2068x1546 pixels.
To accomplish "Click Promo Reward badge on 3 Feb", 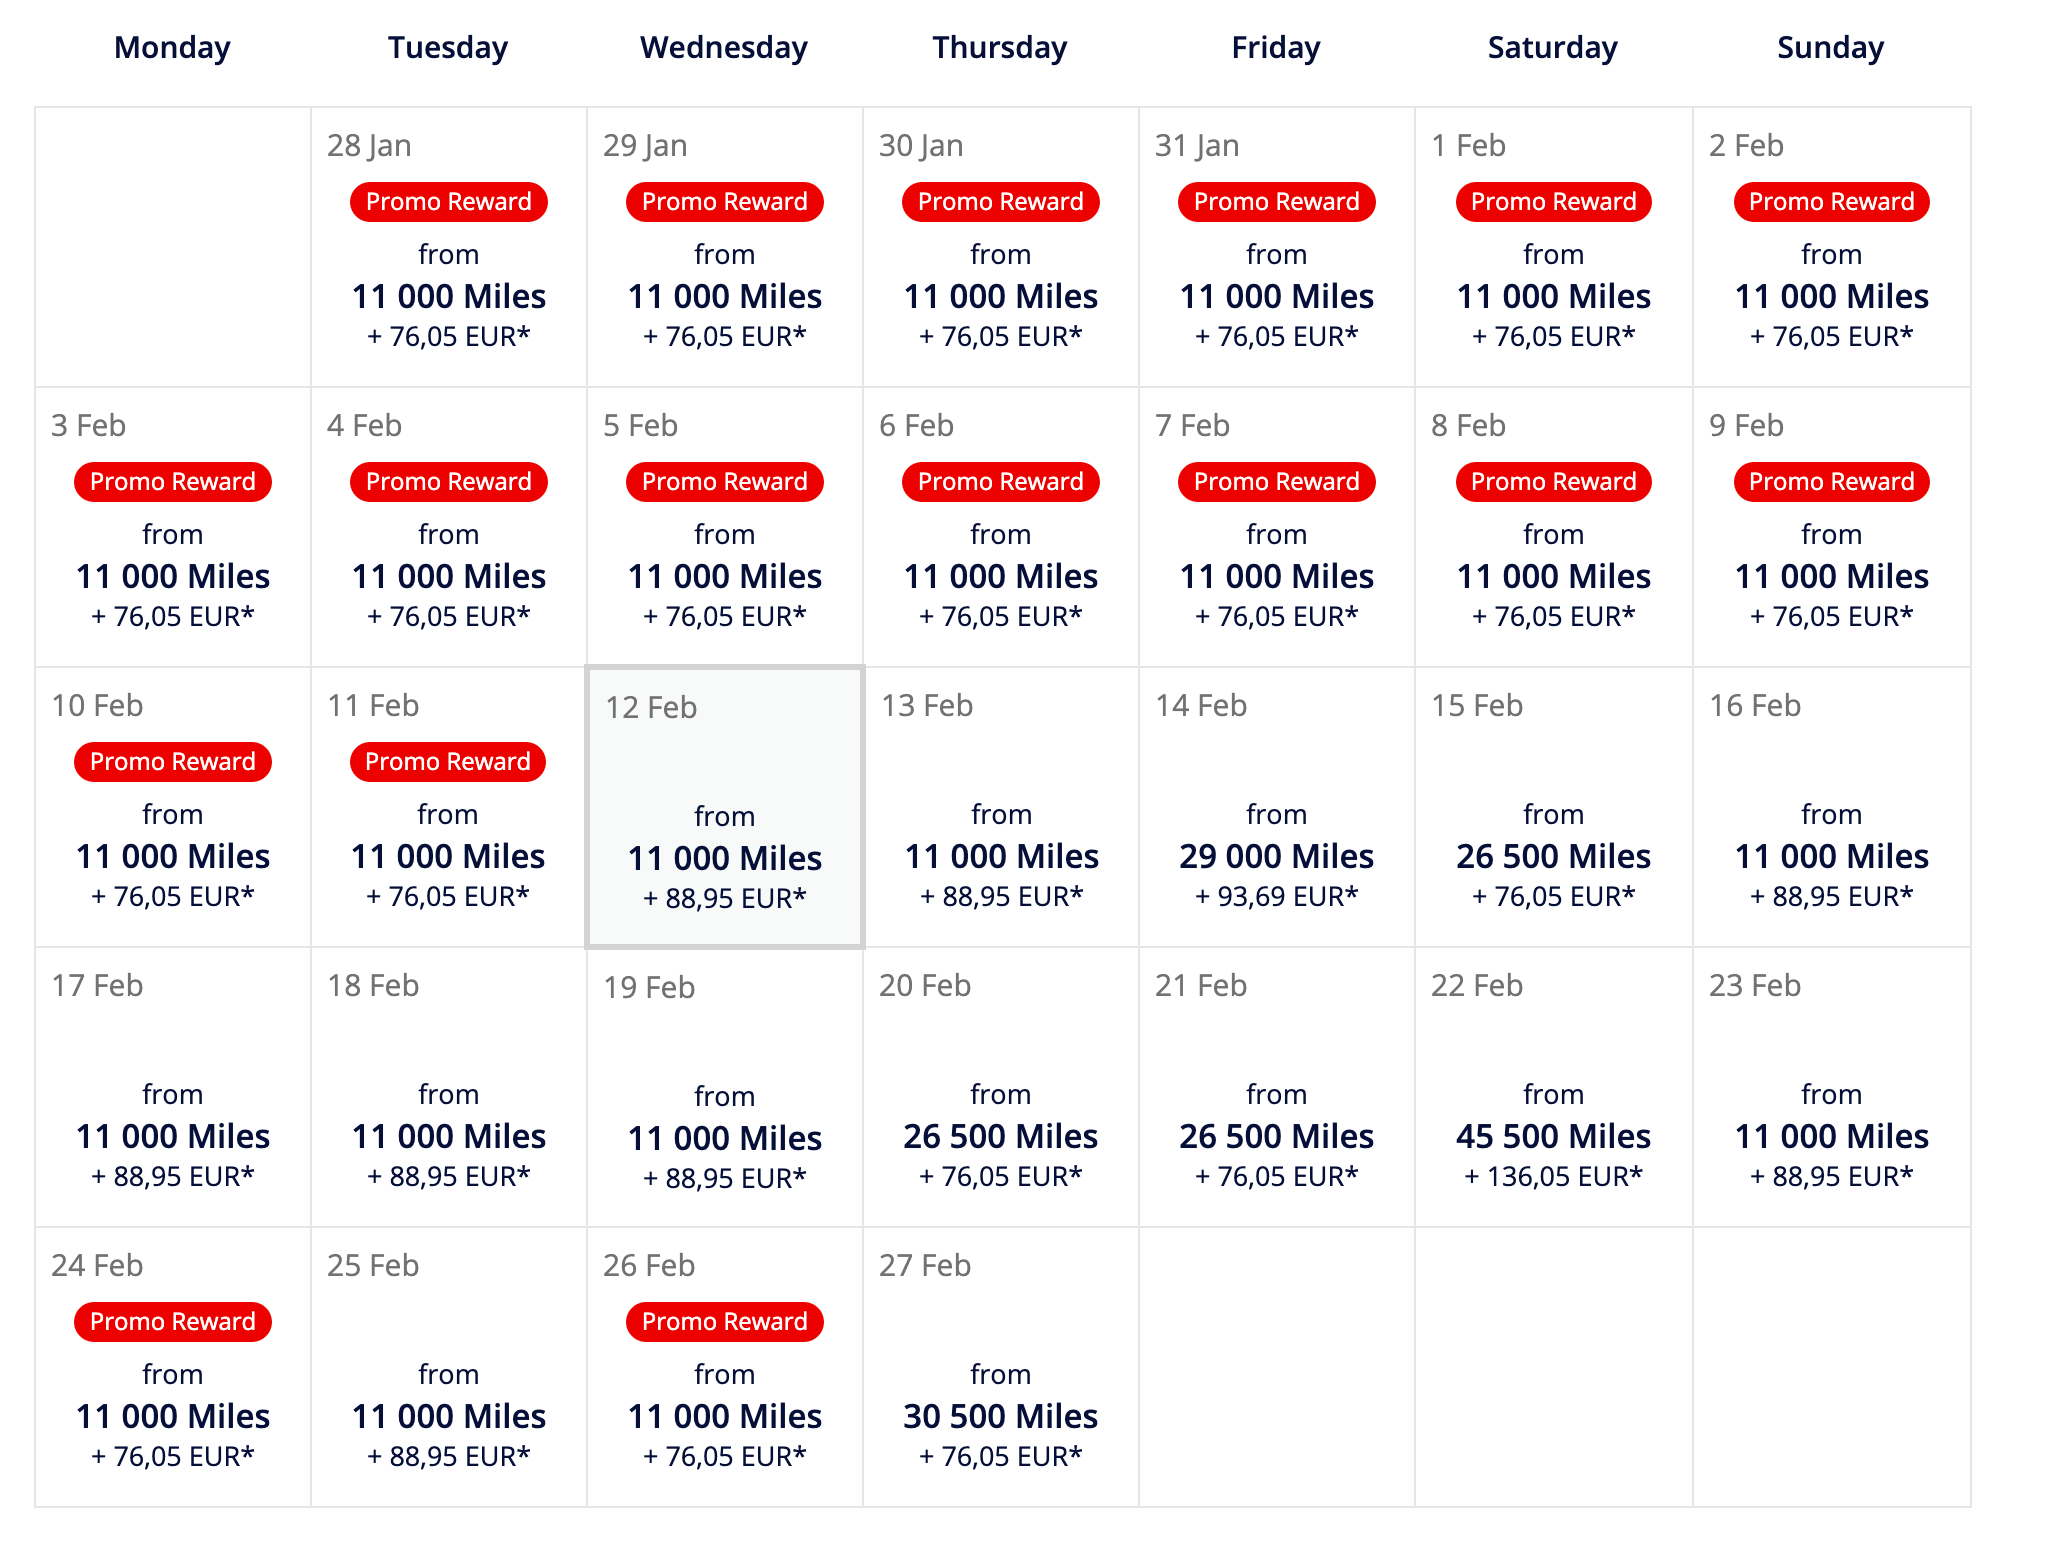I will tap(173, 482).
